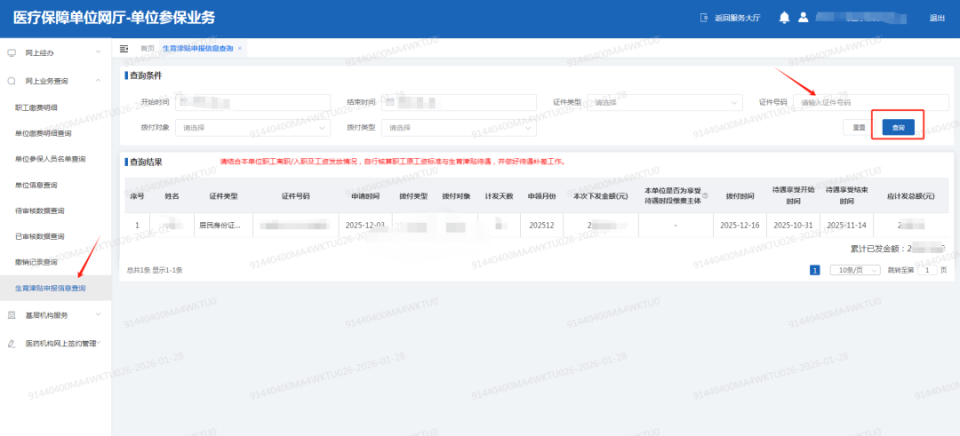Screen dimensions: 960x436
Task: Switch to the 首页 tab
Action: point(147,48)
